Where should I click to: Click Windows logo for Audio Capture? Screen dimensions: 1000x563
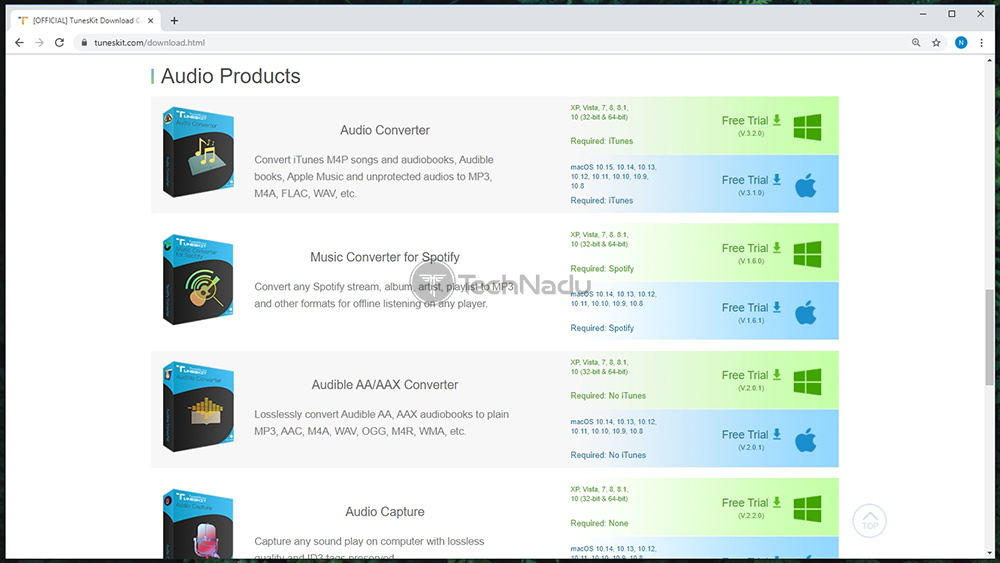click(x=807, y=509)
